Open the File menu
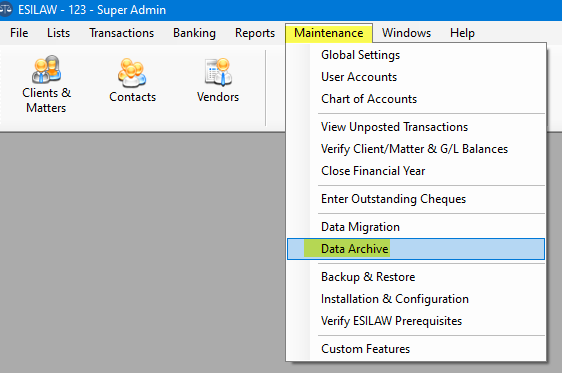The height and width of the screenshot is (373, 562). click(x=19, y=33)
